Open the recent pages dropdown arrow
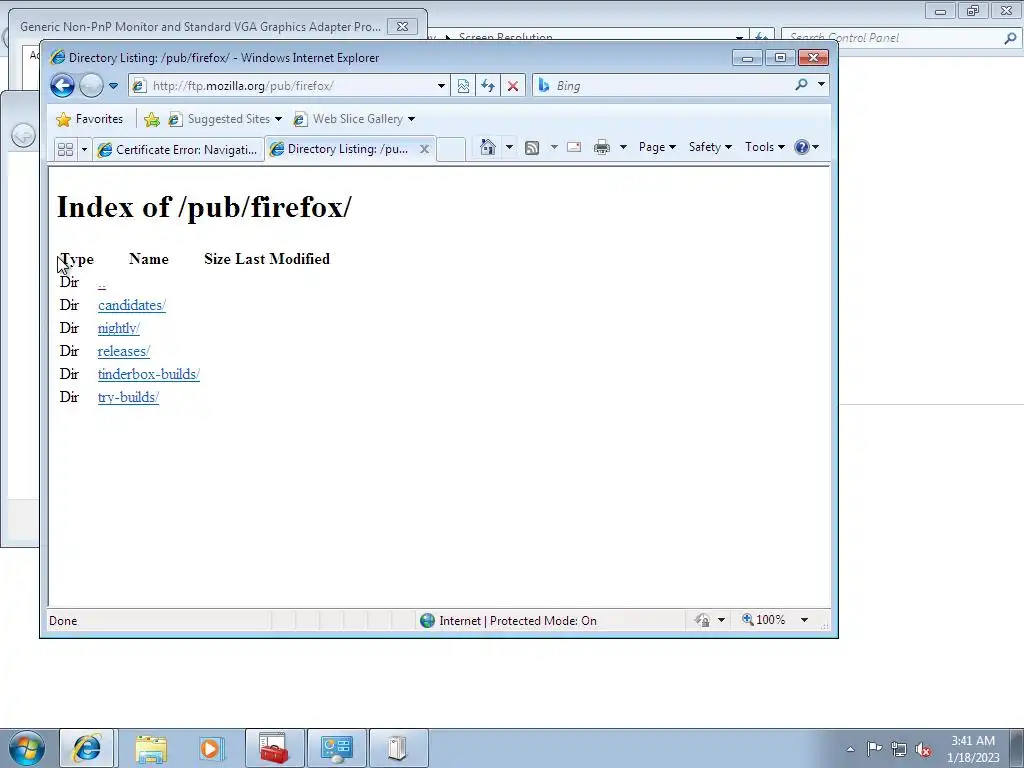 113,86
